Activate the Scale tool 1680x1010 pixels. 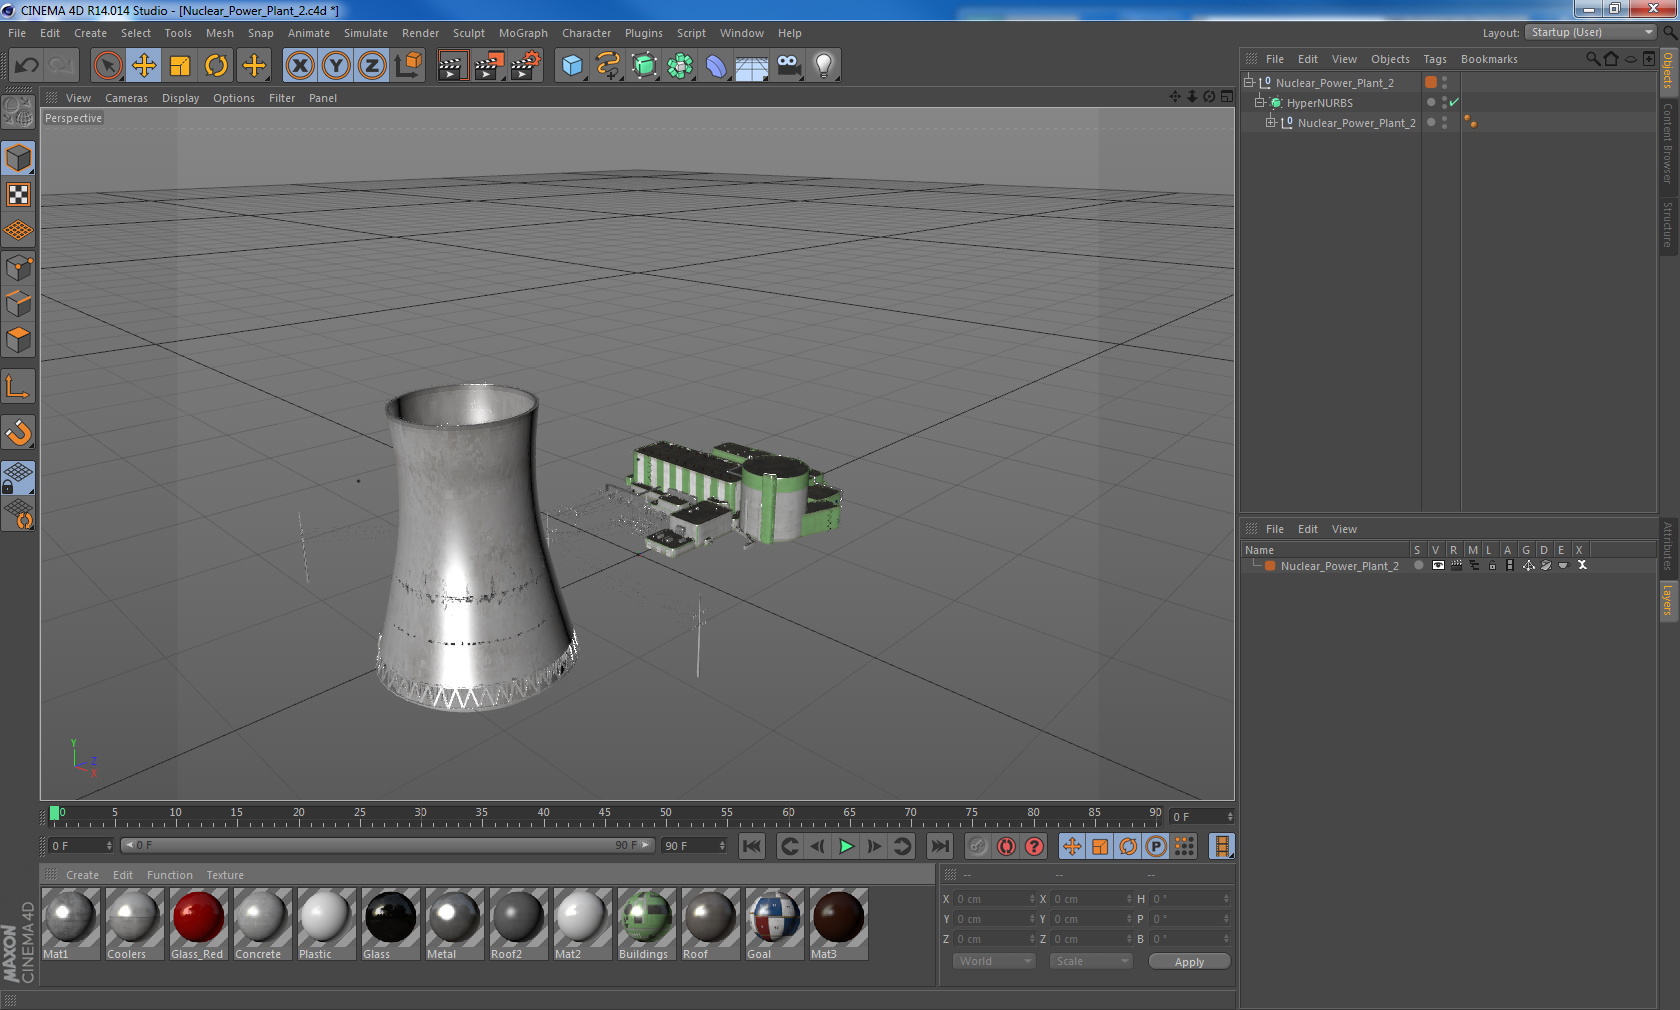pos(180,66)
